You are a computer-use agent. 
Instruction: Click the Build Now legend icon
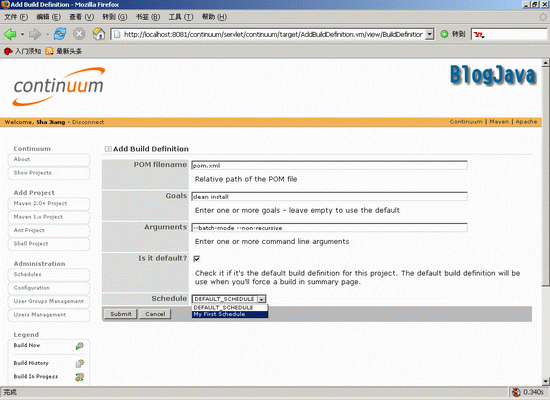click(80, 346)
